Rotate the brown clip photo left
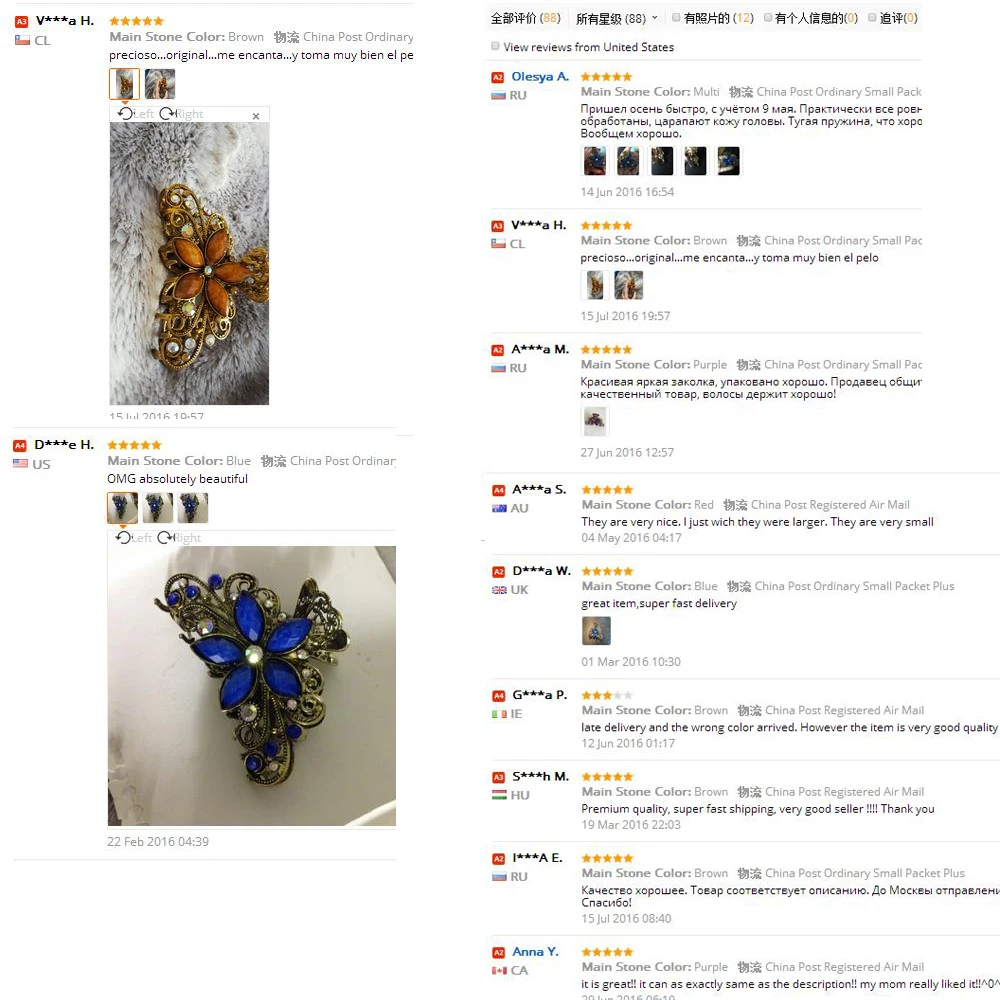 tap(136, 114)
